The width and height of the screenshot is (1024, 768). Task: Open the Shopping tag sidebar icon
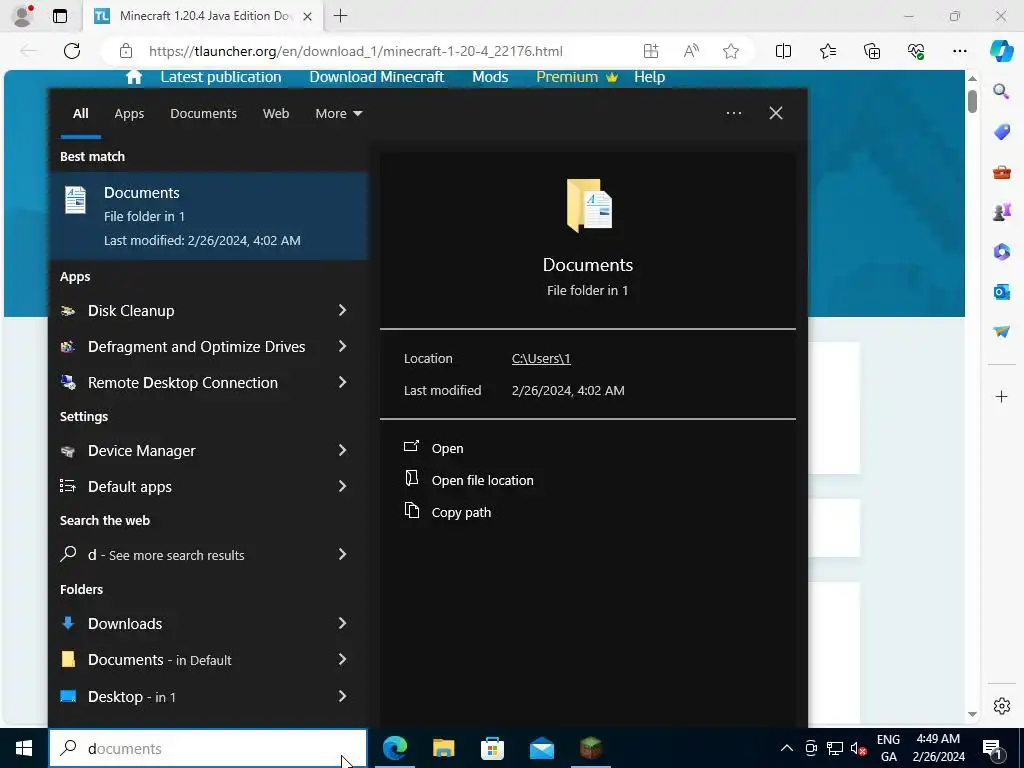pyautogui.click(x=1001, y=131)
